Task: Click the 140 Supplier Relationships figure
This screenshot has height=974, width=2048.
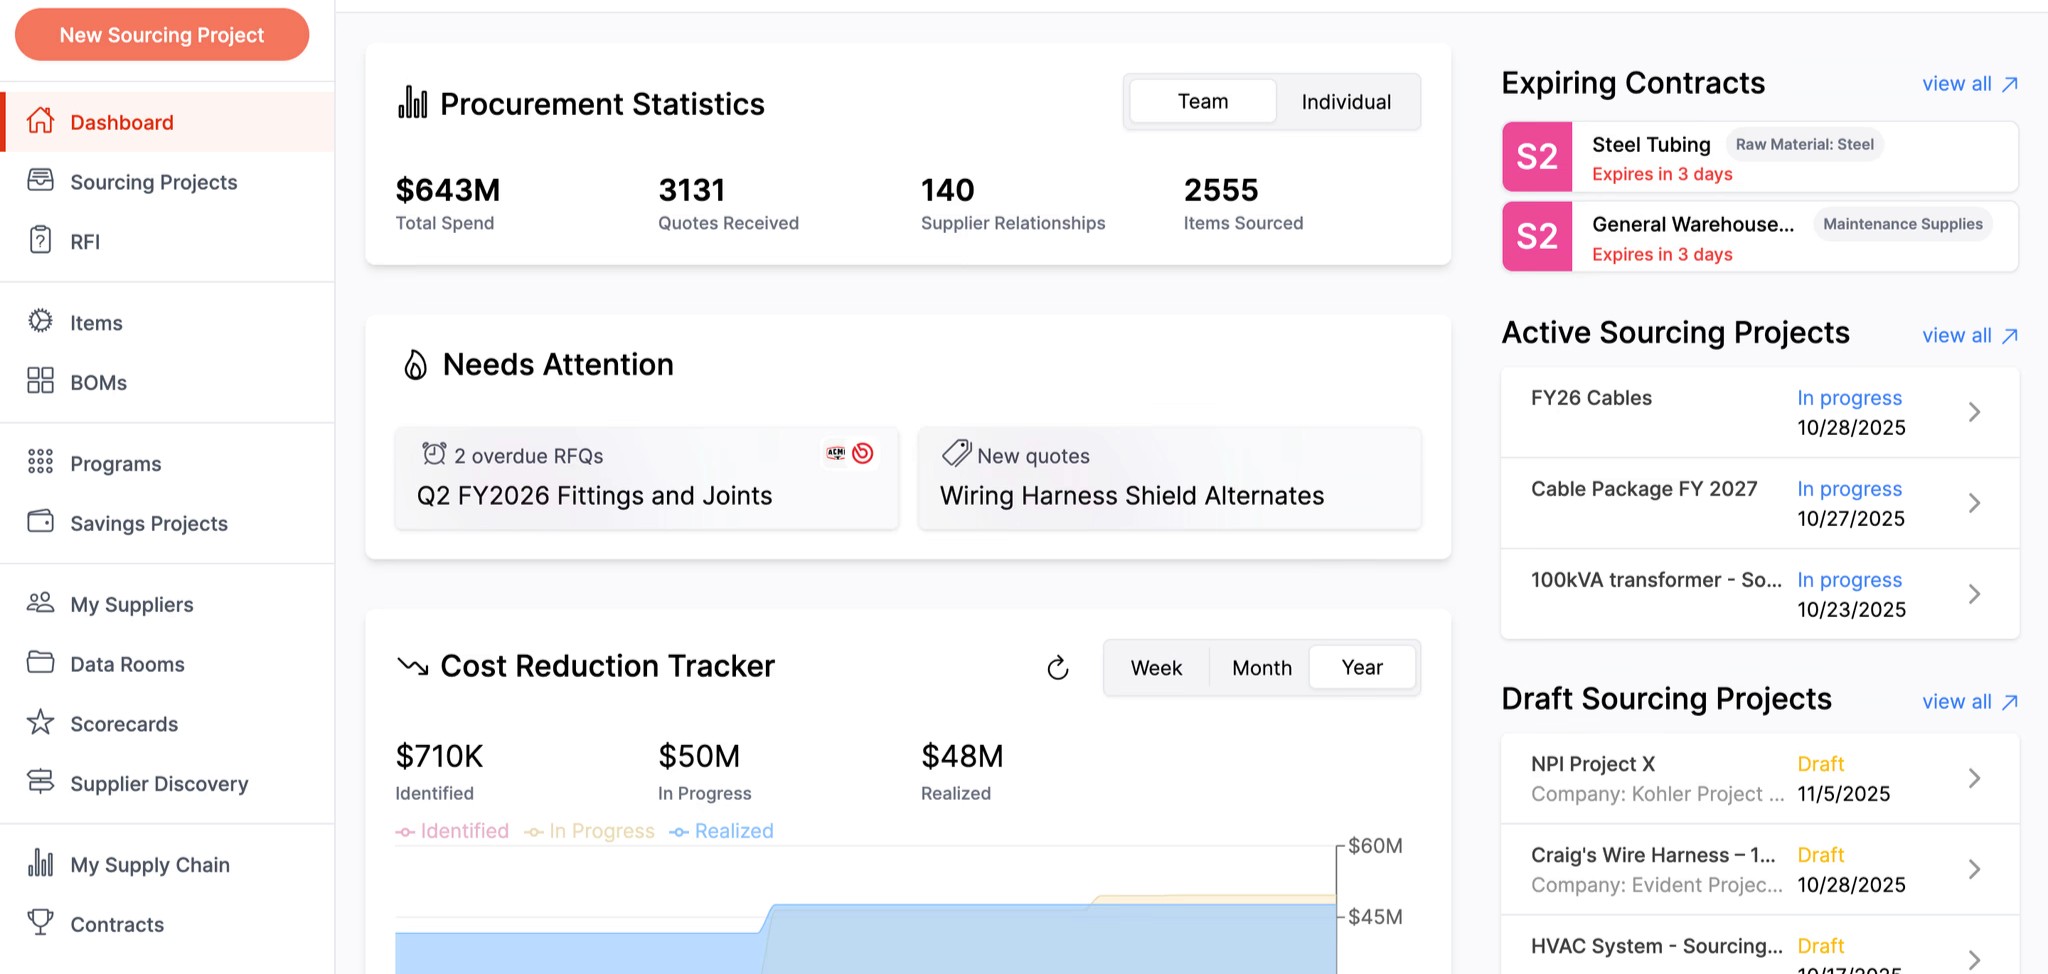Action: (947, 189)
